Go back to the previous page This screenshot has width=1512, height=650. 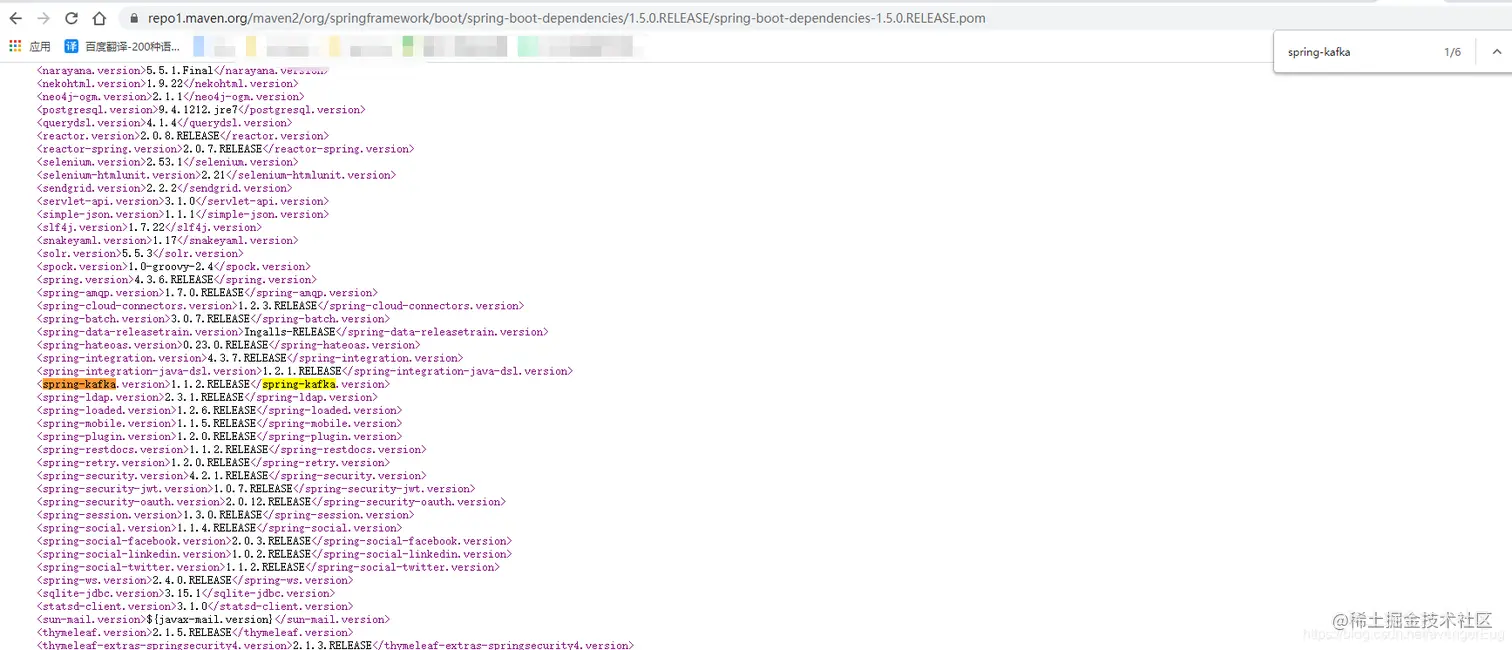point(16,19)
